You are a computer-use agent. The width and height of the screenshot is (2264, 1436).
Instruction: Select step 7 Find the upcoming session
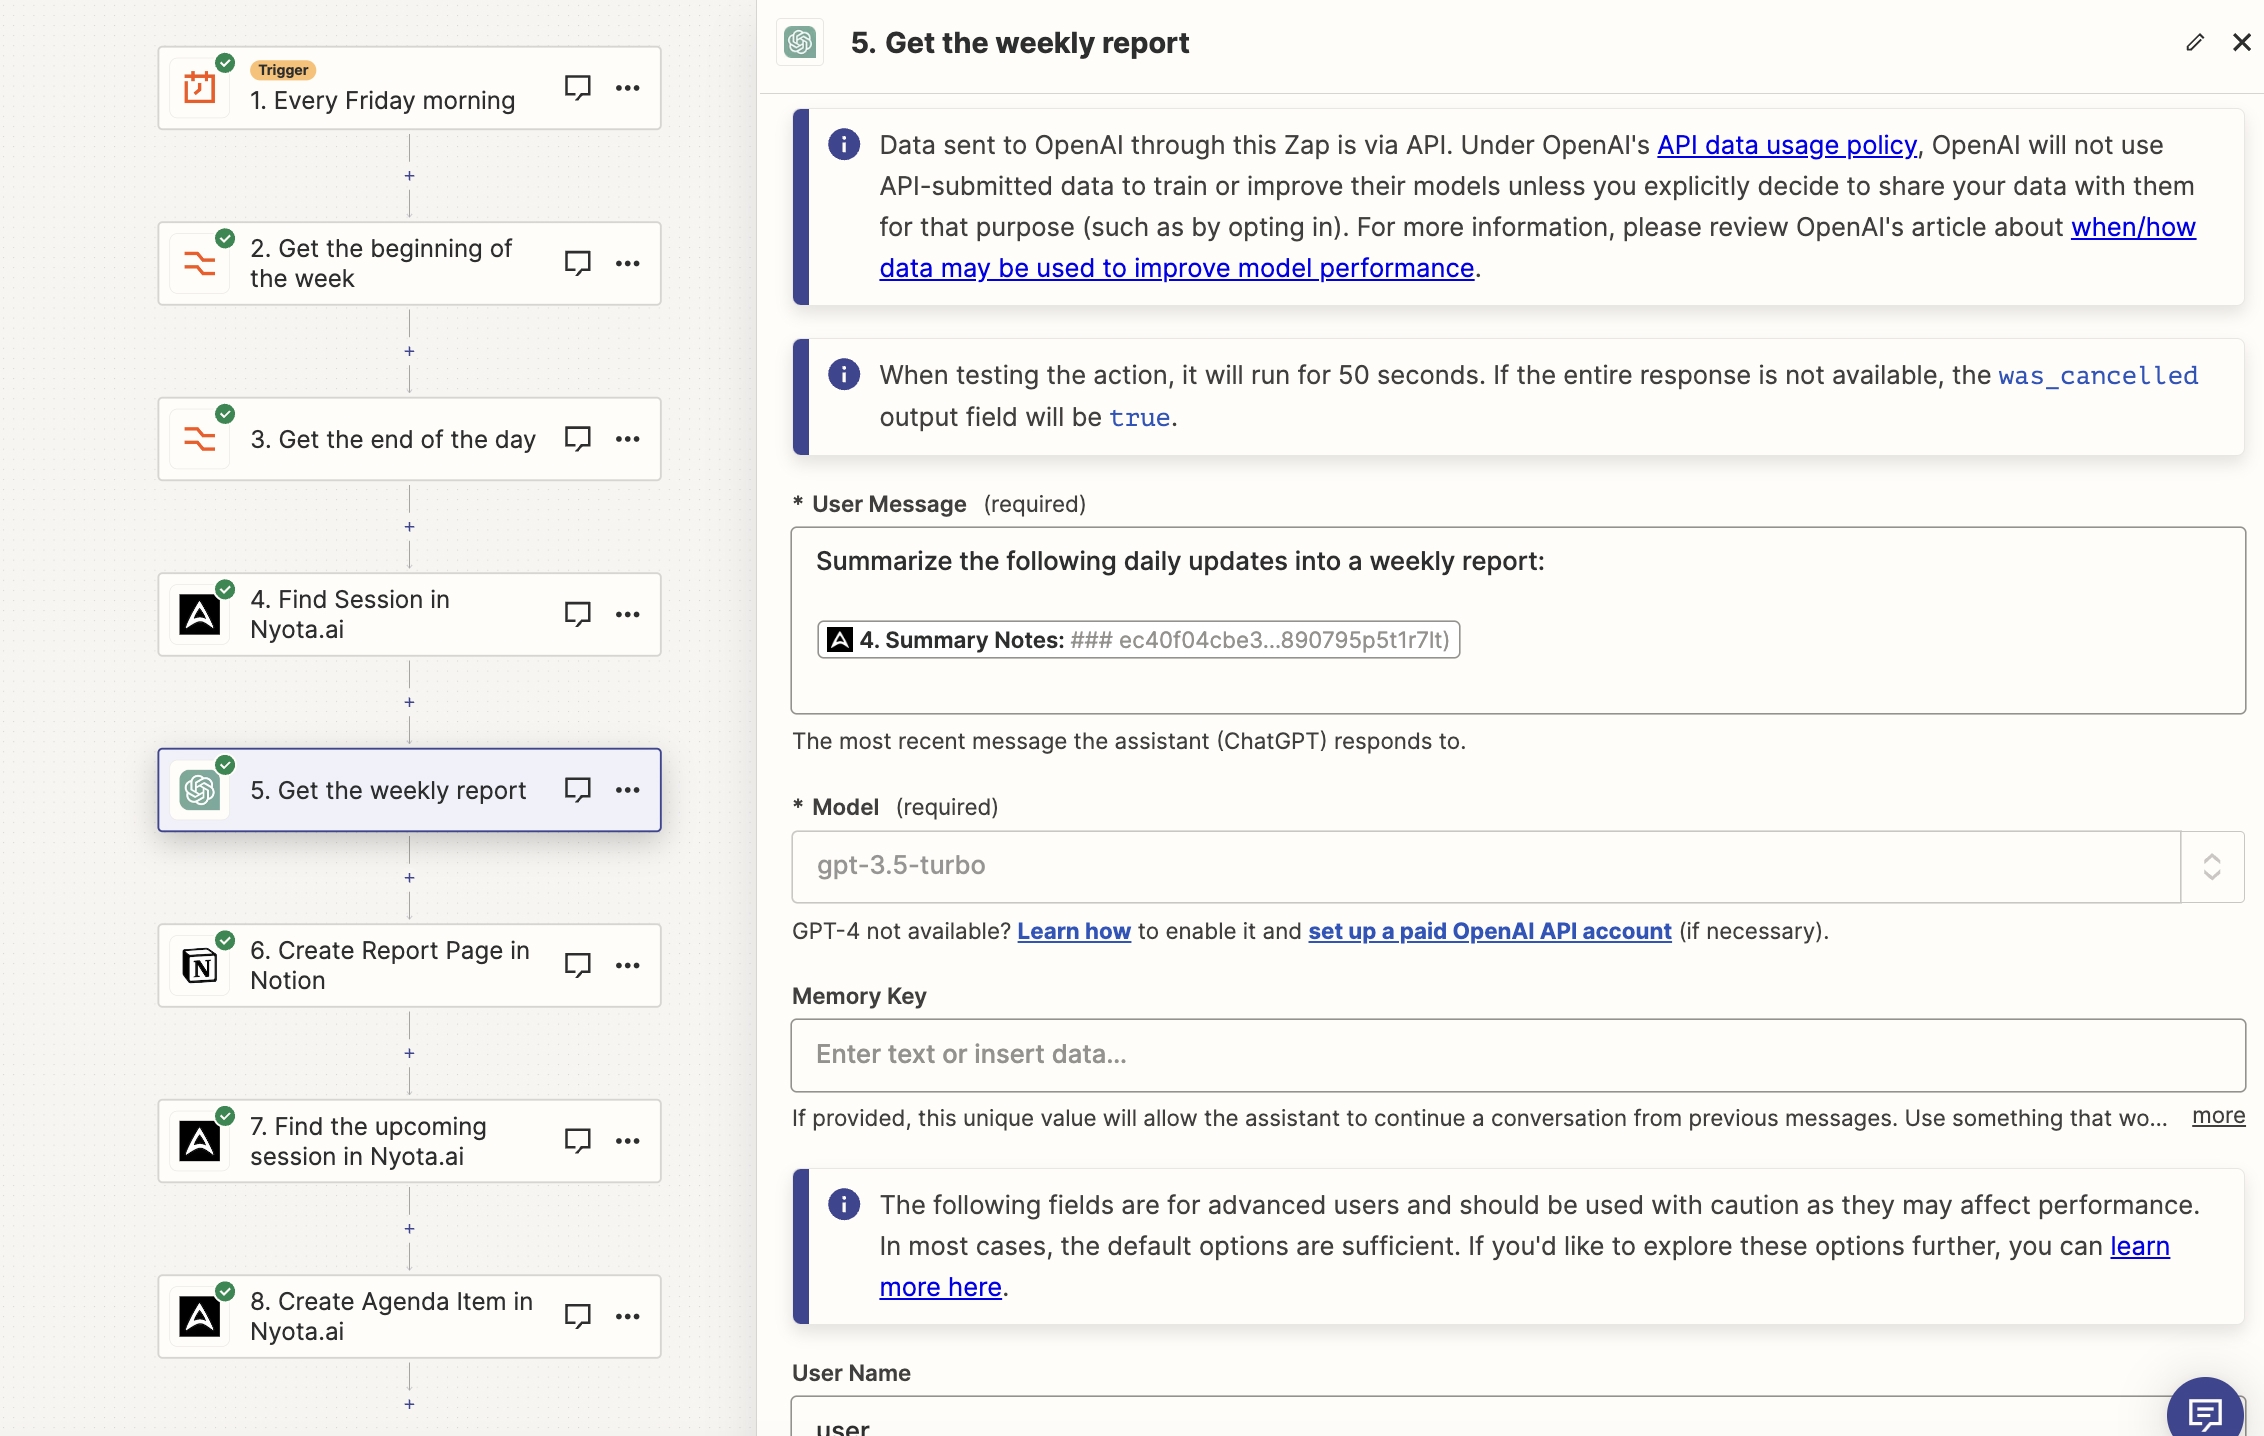pos(409,1141)
